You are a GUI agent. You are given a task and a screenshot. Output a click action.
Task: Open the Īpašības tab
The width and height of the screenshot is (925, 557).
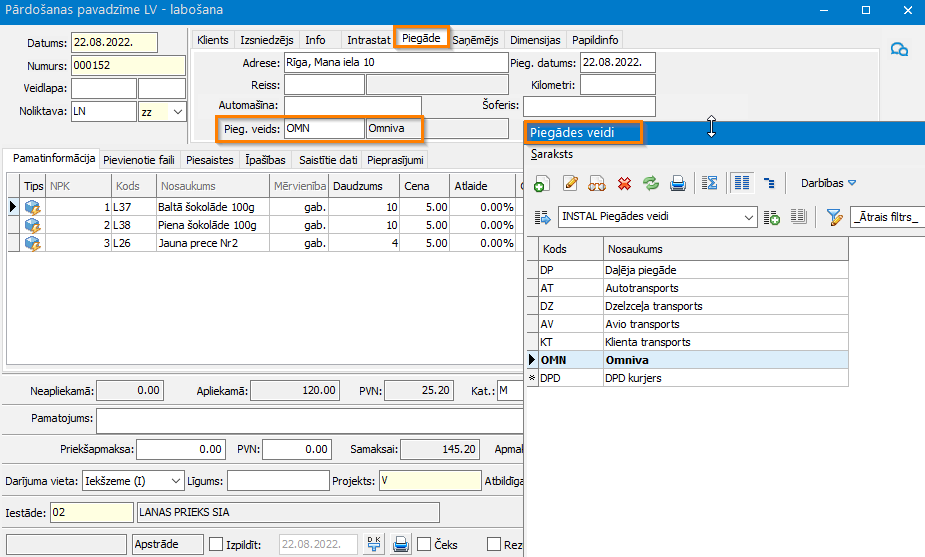pos(265,160)
